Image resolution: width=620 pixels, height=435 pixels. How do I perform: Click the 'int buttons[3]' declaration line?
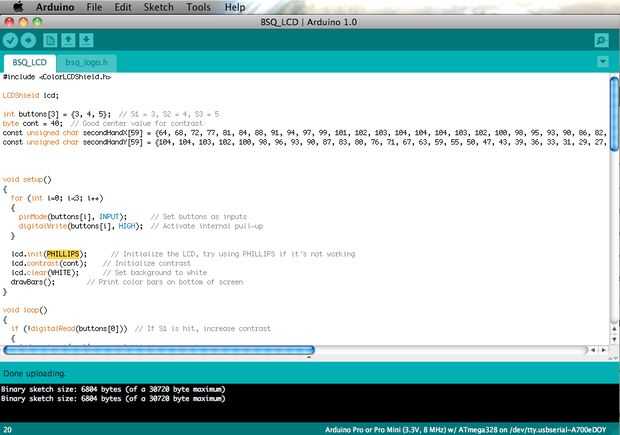[111, 114]
